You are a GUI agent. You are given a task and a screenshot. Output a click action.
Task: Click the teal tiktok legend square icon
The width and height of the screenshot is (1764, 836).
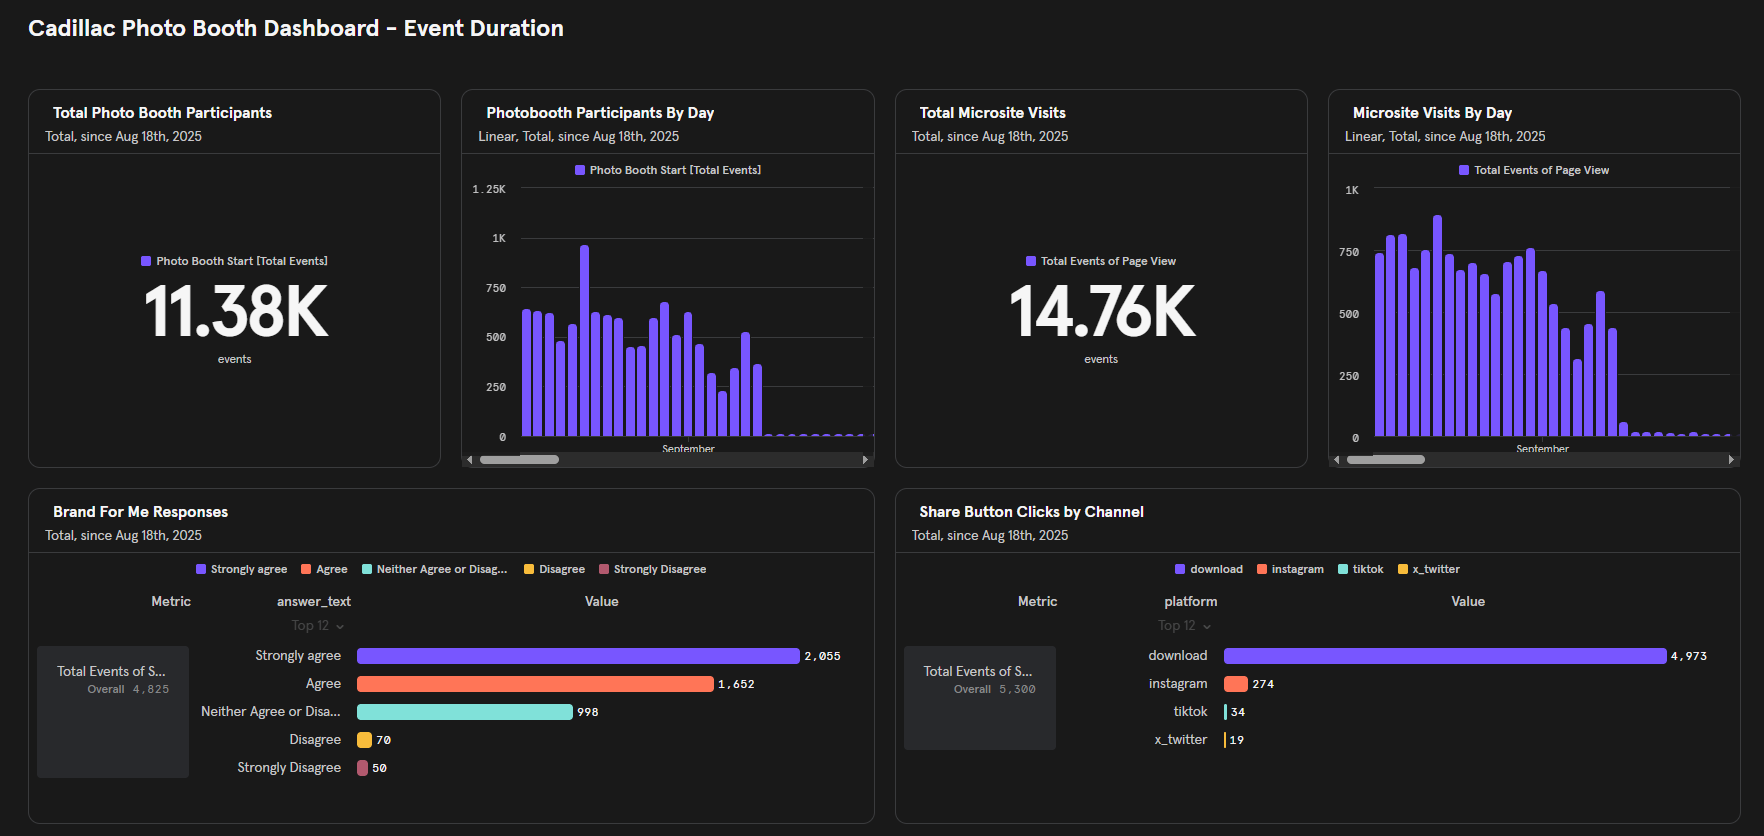tap(1343, 569)
